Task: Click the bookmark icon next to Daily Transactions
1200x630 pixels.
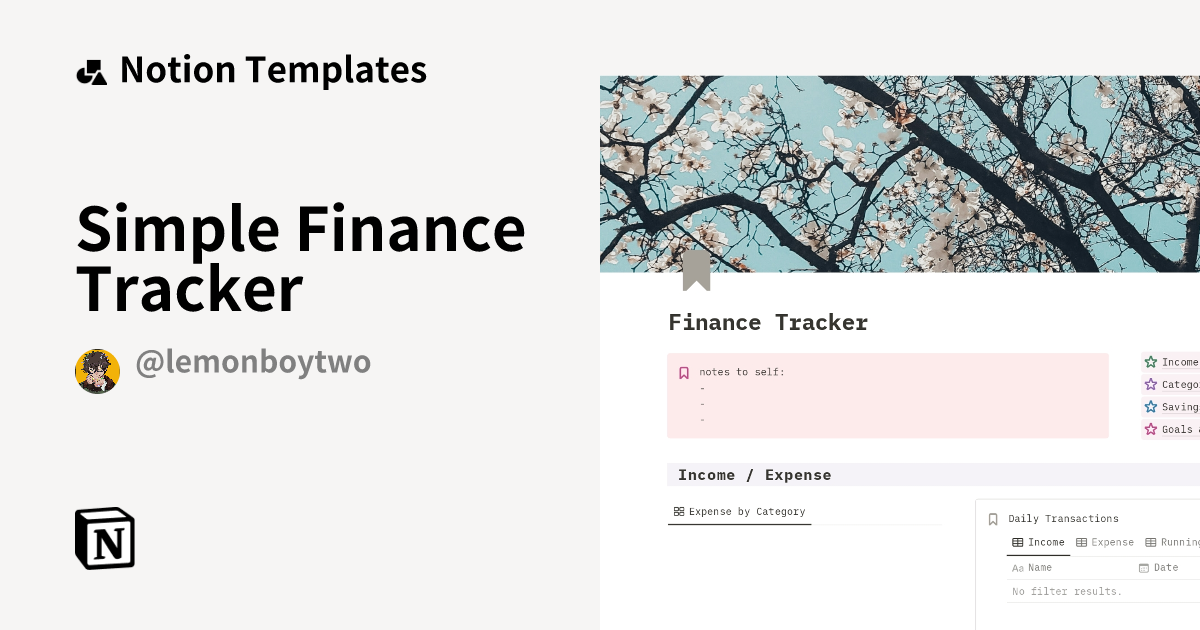Action: click(993, 518)
